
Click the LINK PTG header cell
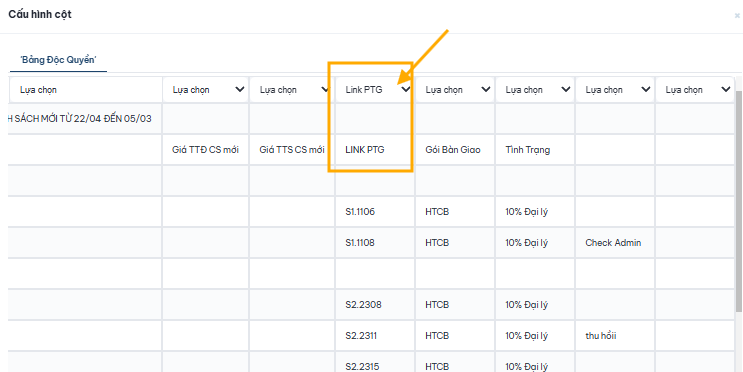(x=375, y=150)
